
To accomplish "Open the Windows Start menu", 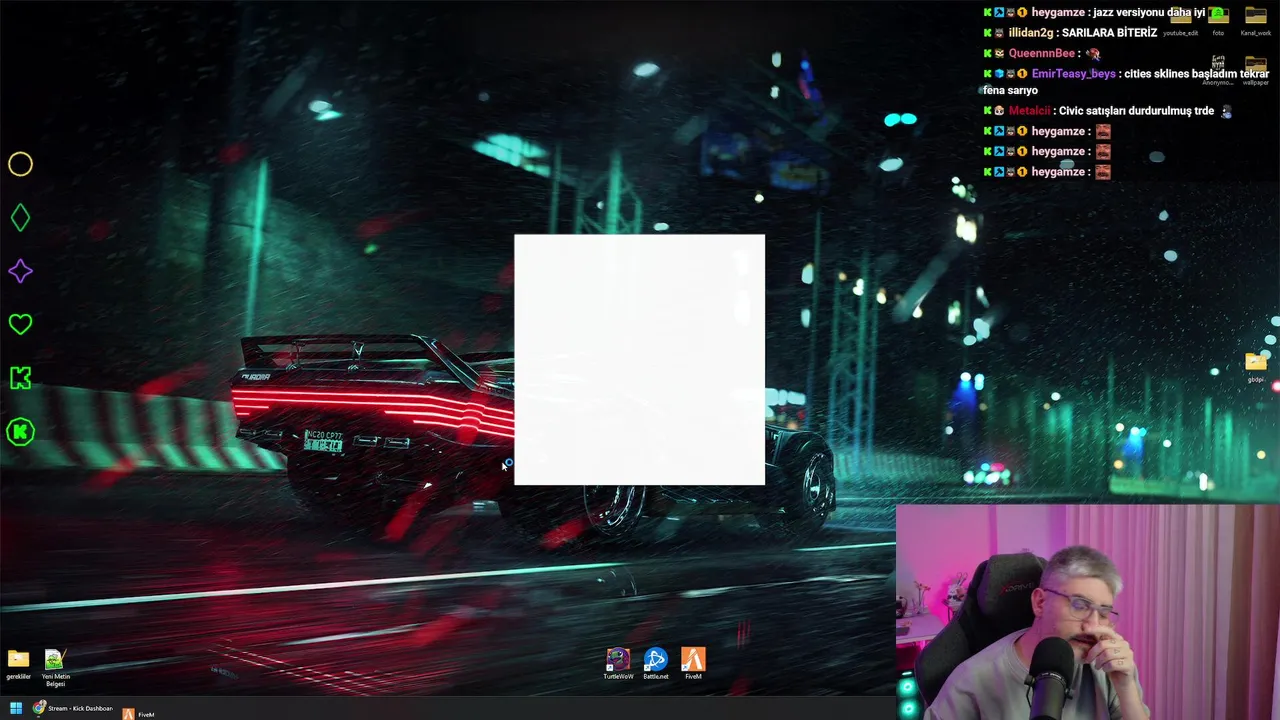I will click(x=16, y=709).
